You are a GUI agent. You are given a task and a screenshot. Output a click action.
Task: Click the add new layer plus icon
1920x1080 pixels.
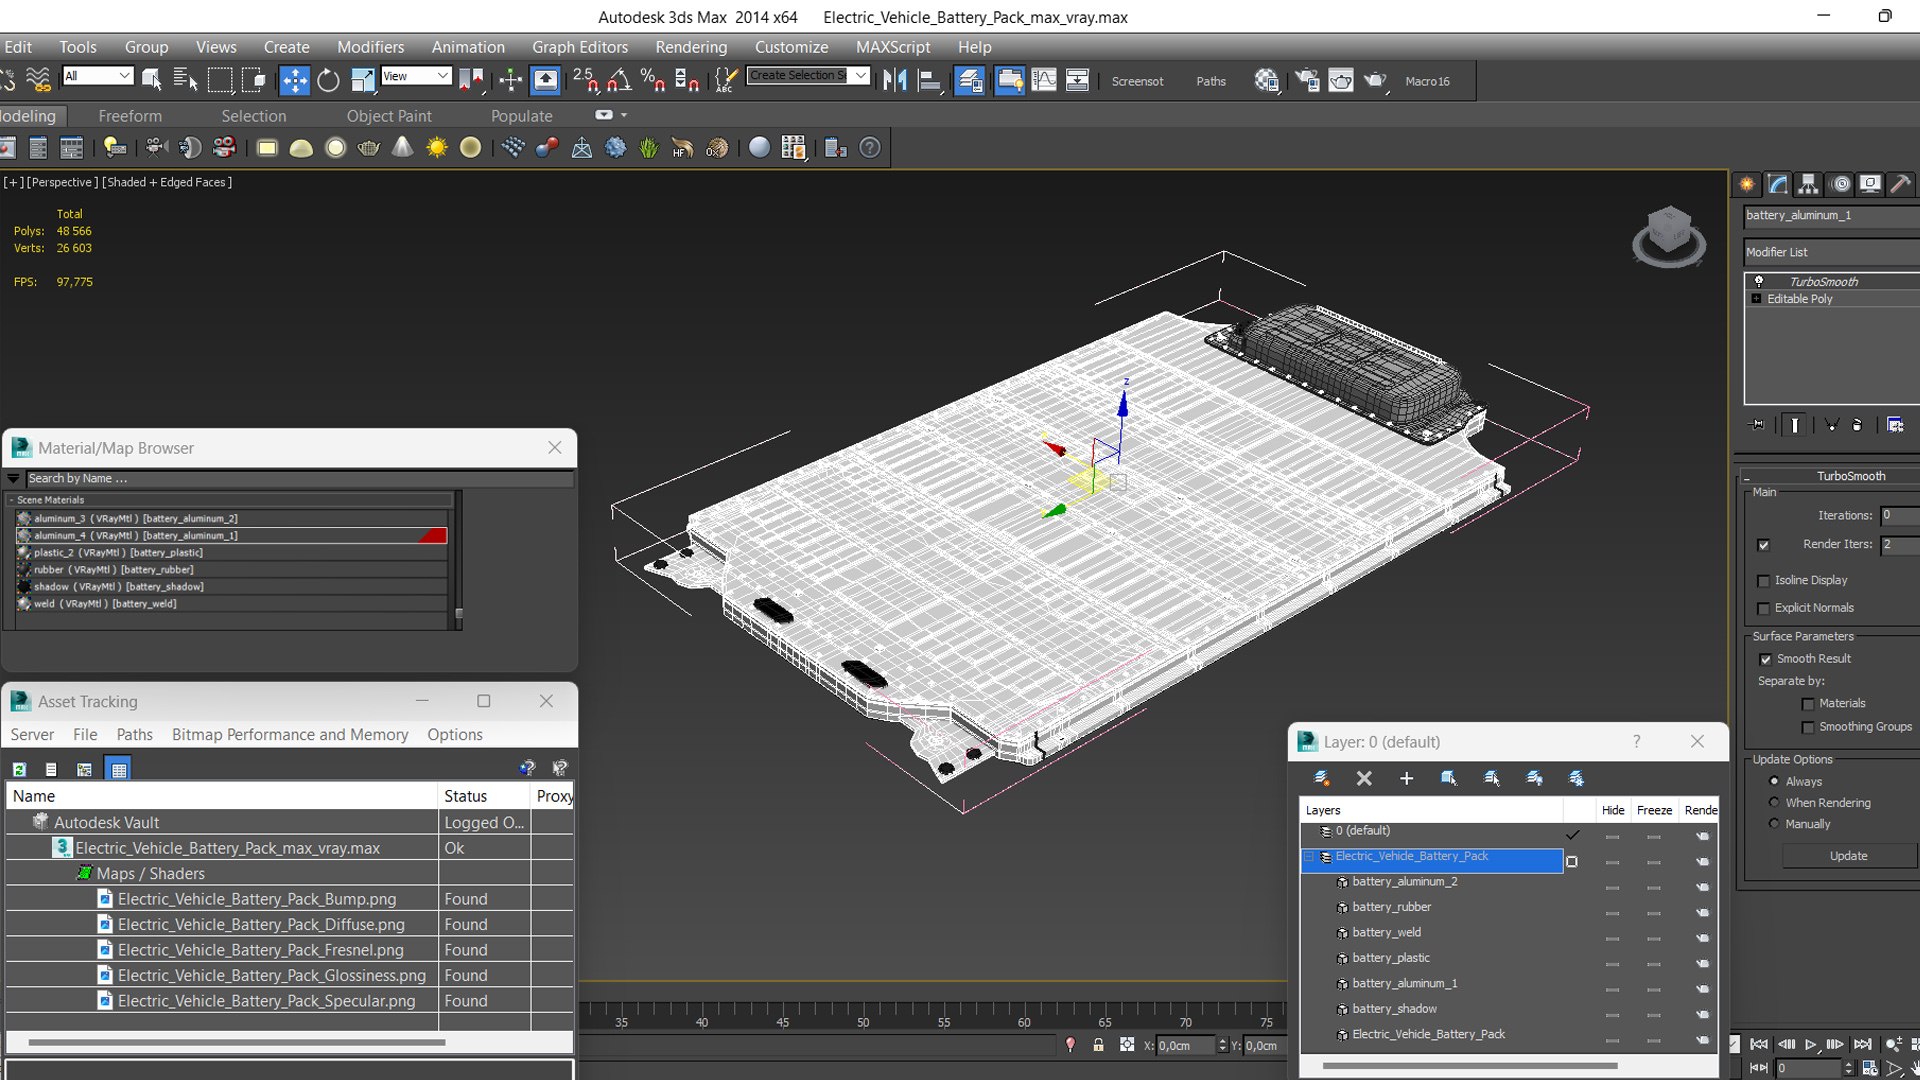pyautogui.click(x=1406, y=778)
